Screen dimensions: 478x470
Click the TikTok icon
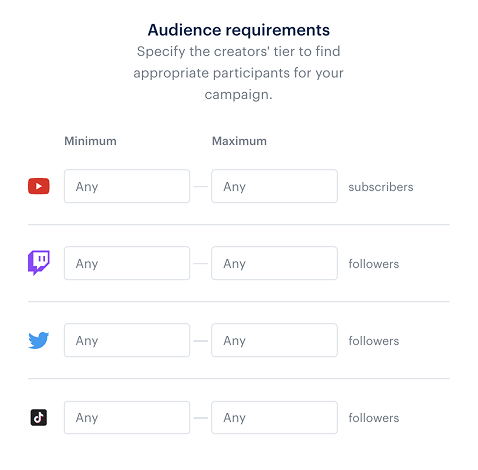39,417
